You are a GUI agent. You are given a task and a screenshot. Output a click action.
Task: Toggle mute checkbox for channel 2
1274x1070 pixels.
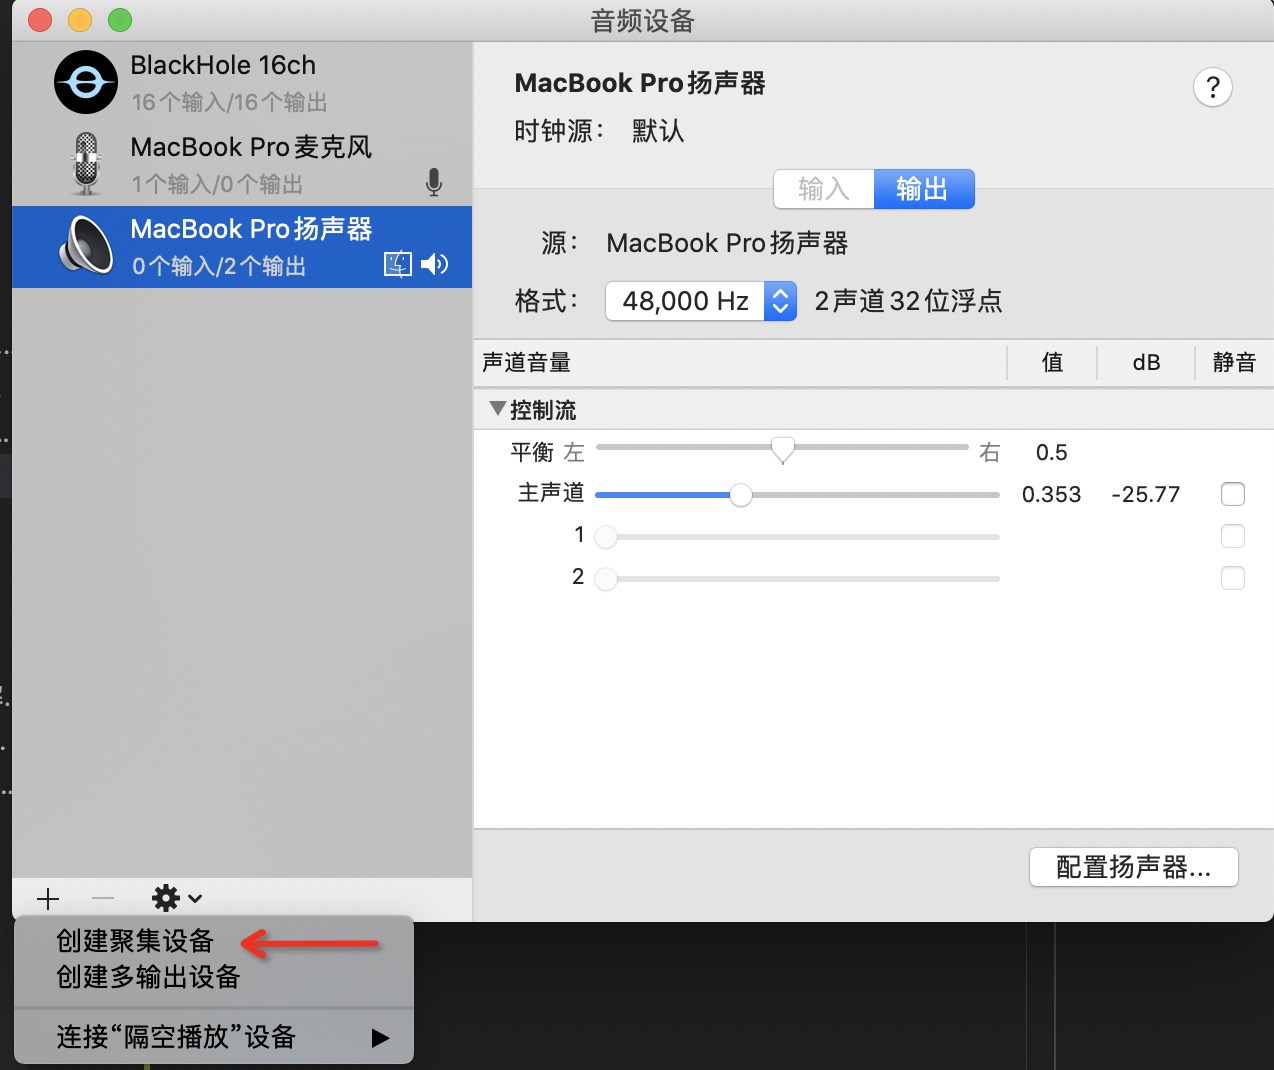[x=1233, y=578]
